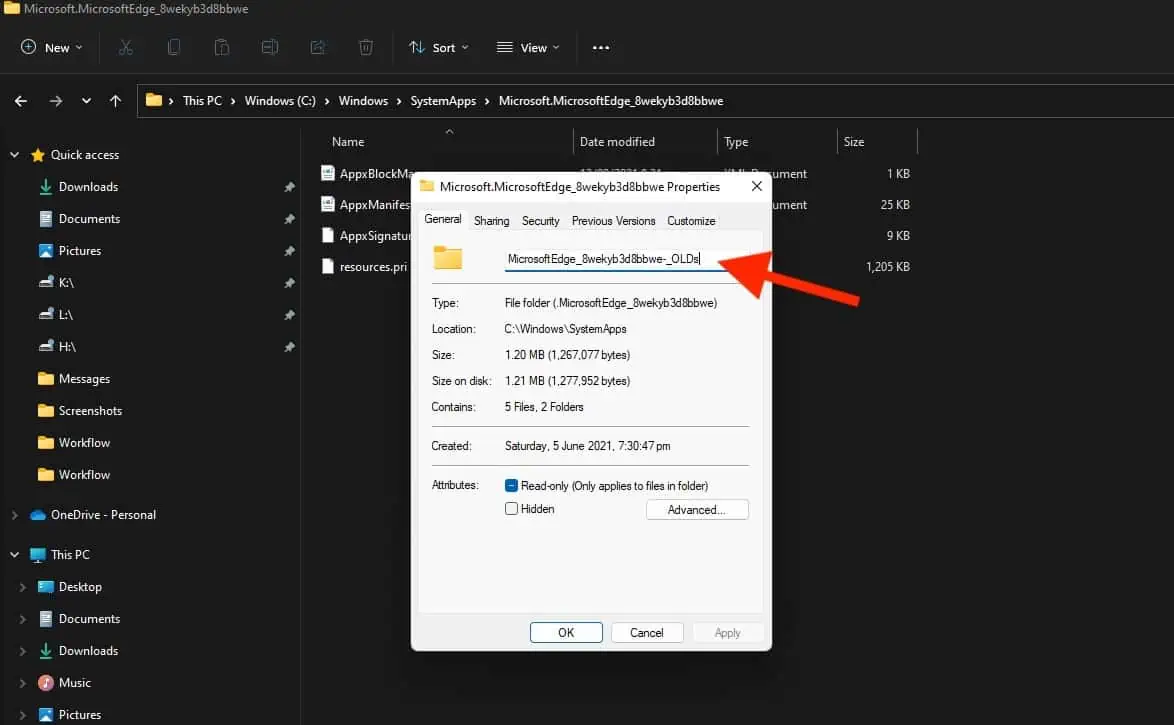This screenshot has height=725, width=1174.
Task: Open the recent locations dropdown chevron
Action: pyautogui.click(x=86, y=100)
